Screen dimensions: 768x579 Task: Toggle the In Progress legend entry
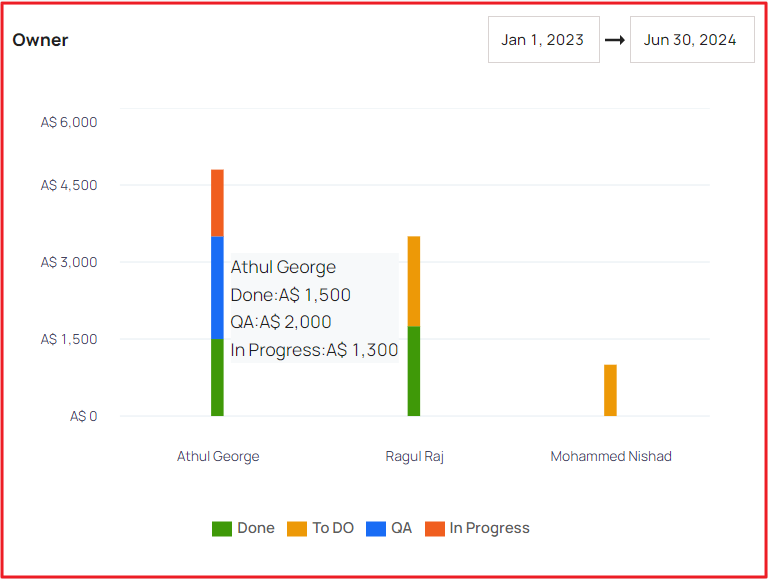477,528
